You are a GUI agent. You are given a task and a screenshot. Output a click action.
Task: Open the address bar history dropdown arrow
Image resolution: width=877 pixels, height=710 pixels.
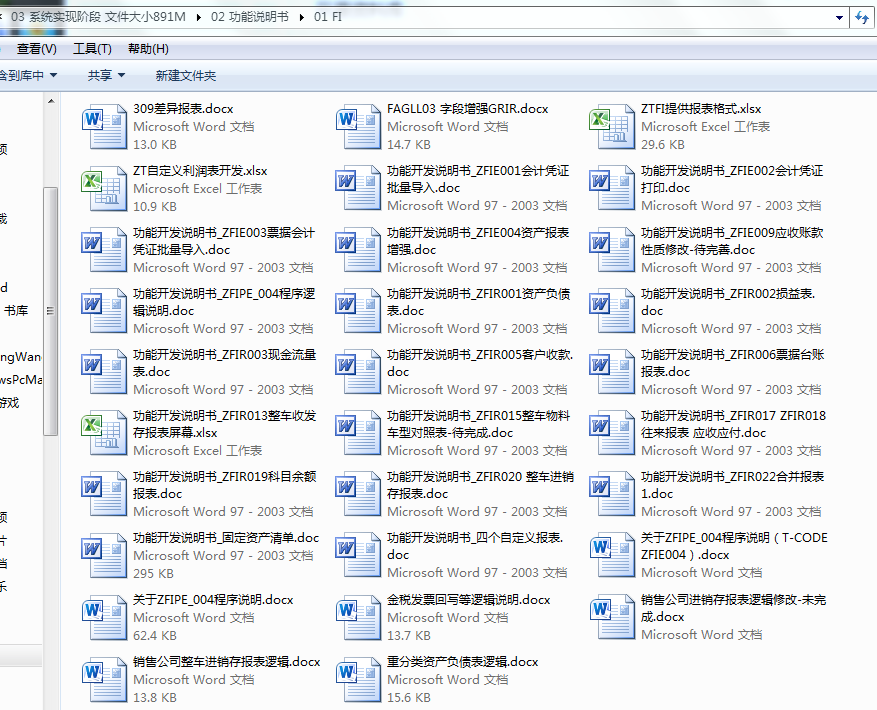[839, 18]
